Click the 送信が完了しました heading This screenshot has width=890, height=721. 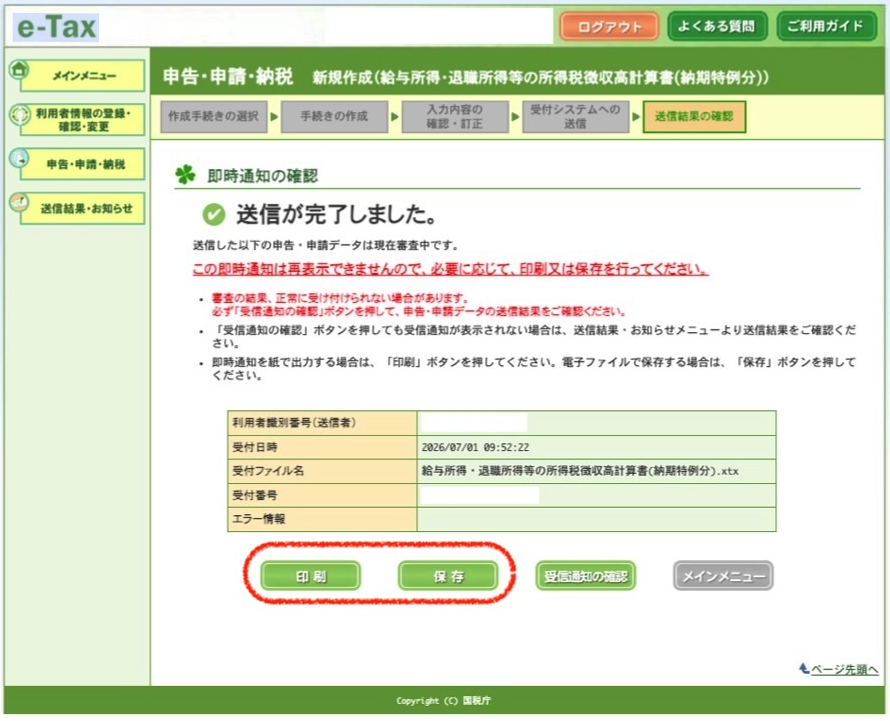click(x=336, y=215)
